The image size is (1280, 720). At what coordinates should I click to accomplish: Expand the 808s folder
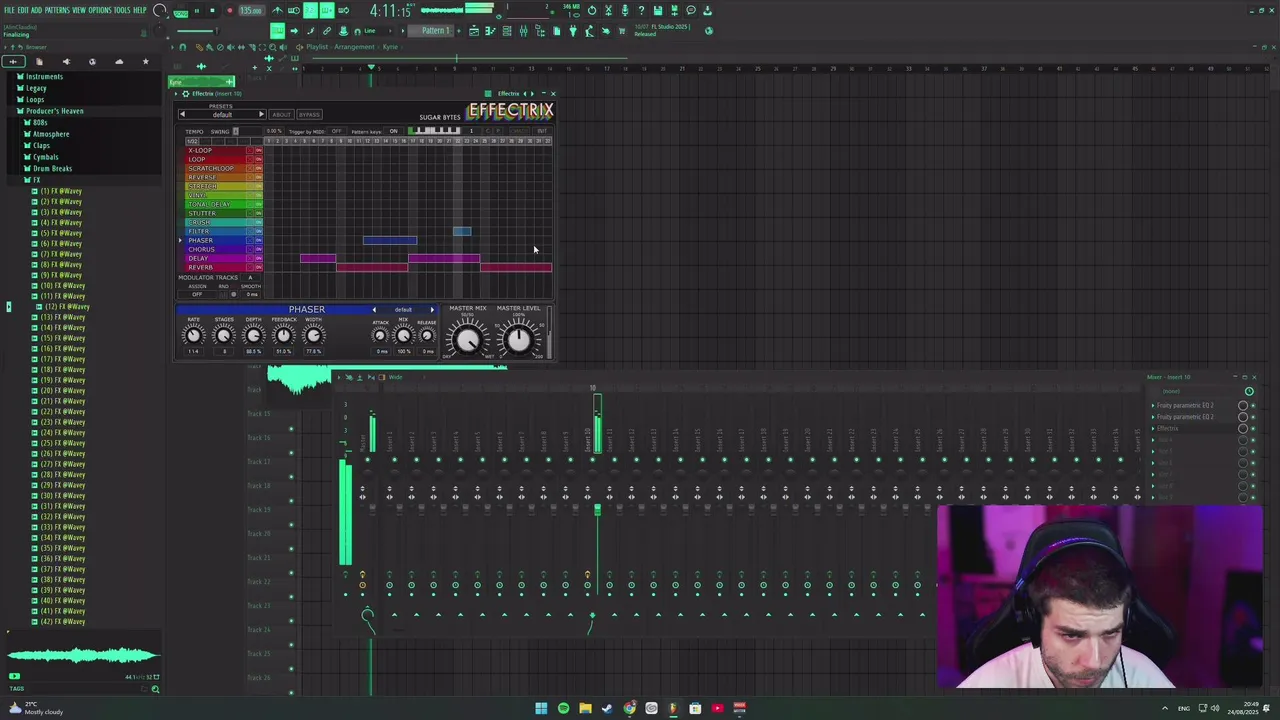pos(40,122)
